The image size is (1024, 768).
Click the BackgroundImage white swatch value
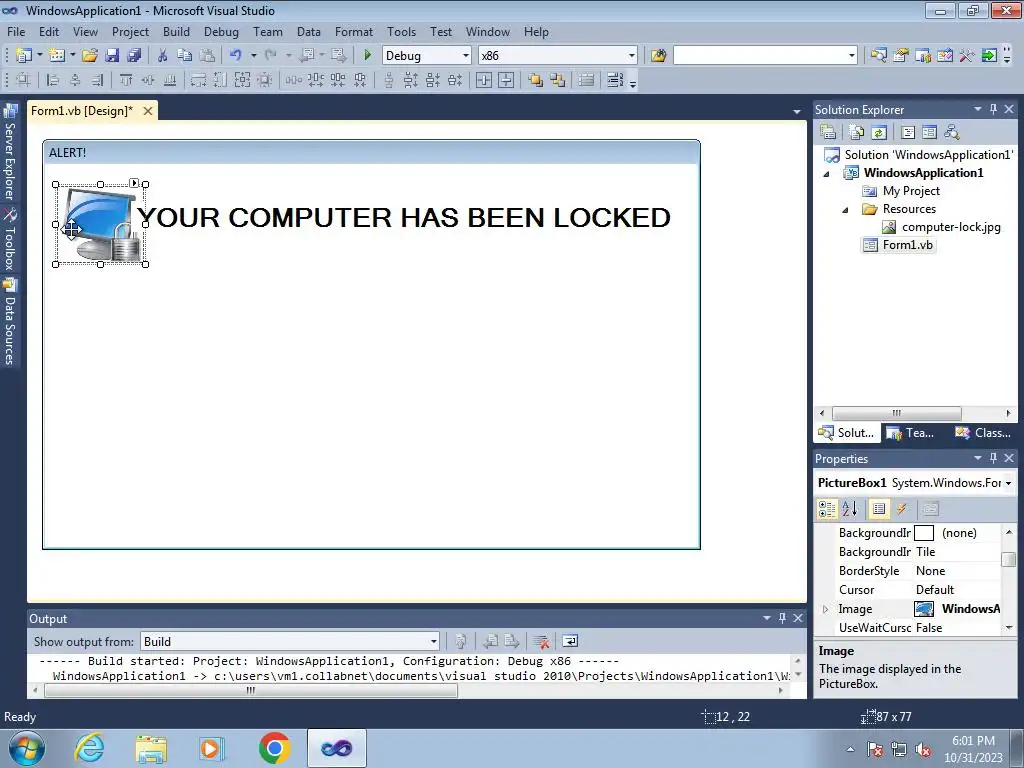point(923,533)
